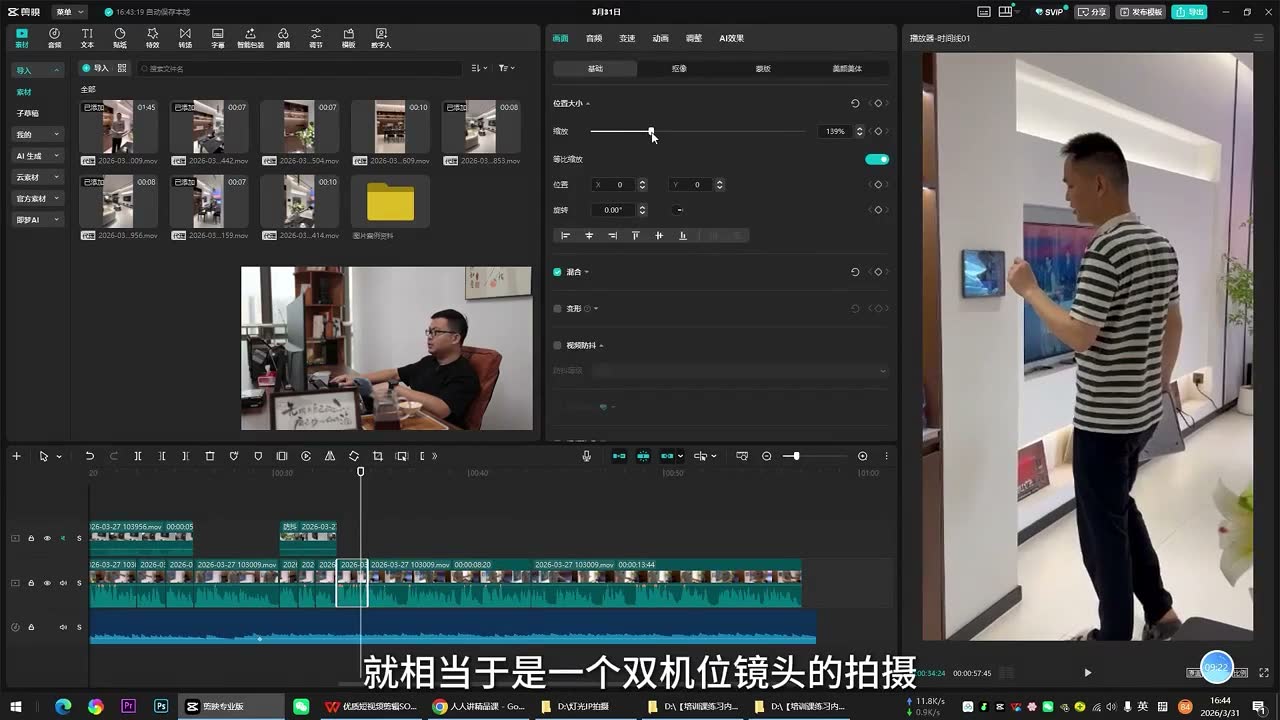
Task: Open the selection tool dropdown arrow
Action: coord(59,457)
